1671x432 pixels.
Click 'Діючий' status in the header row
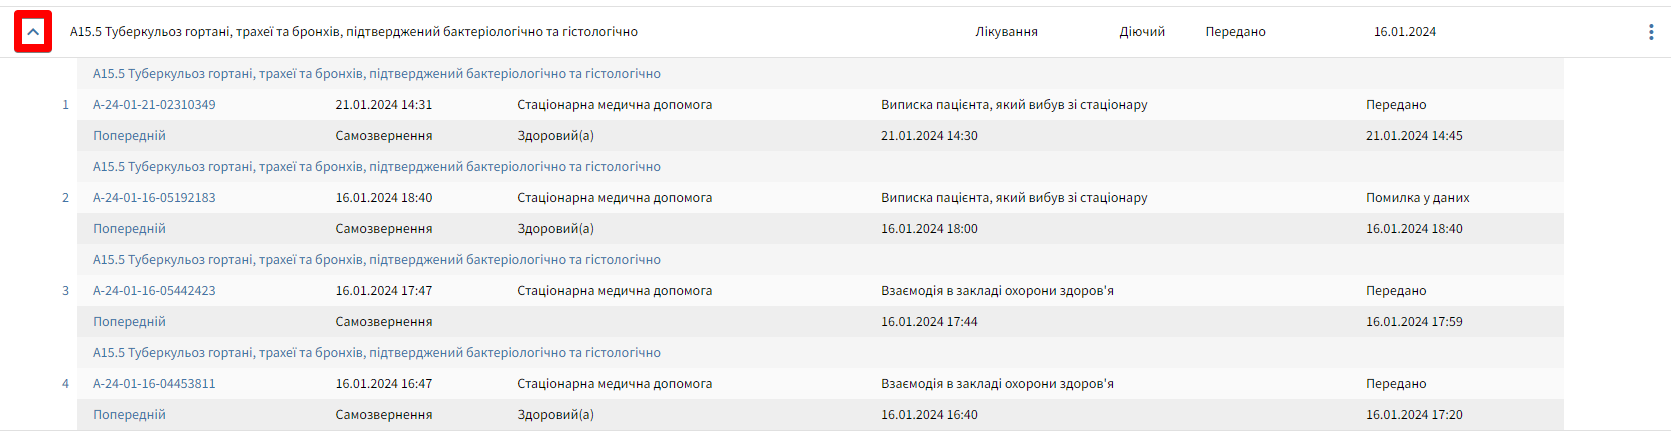pos(1142,32)
